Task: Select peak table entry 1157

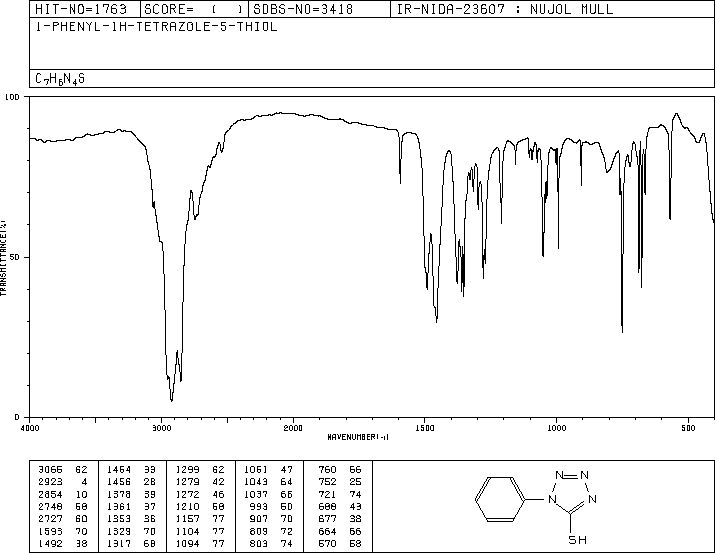Action: [187, 519]
